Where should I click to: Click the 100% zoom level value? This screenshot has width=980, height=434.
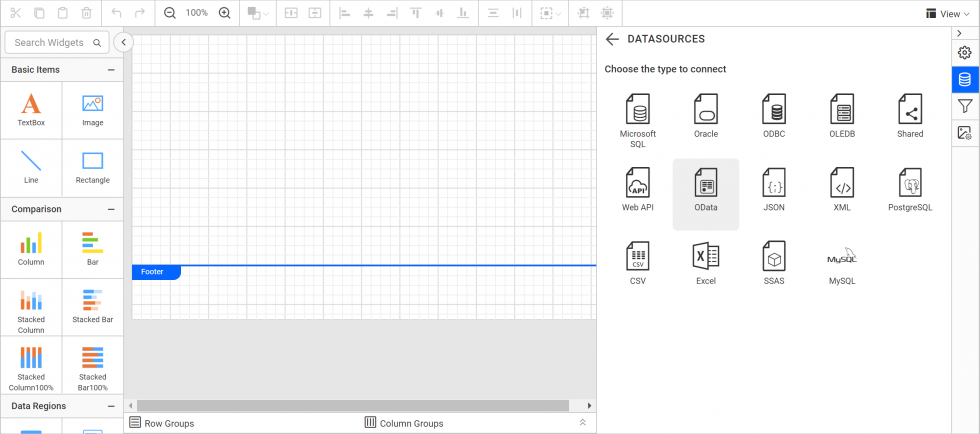click(197, 13)
